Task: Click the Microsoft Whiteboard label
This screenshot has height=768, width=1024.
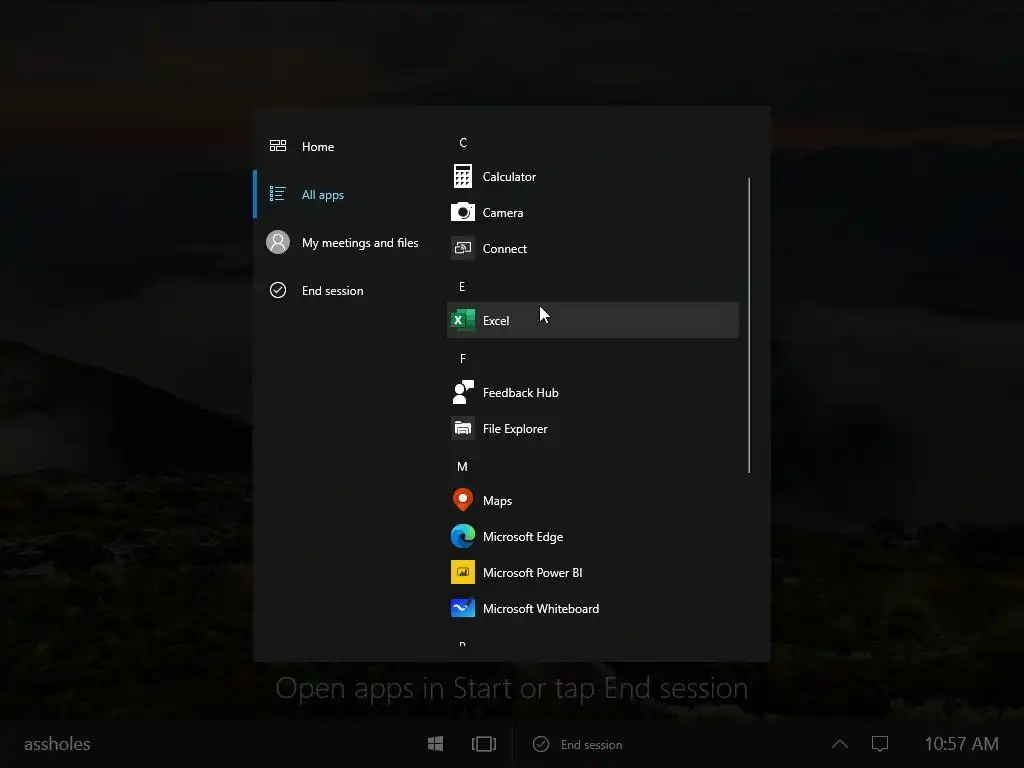Action: point(541,609)
